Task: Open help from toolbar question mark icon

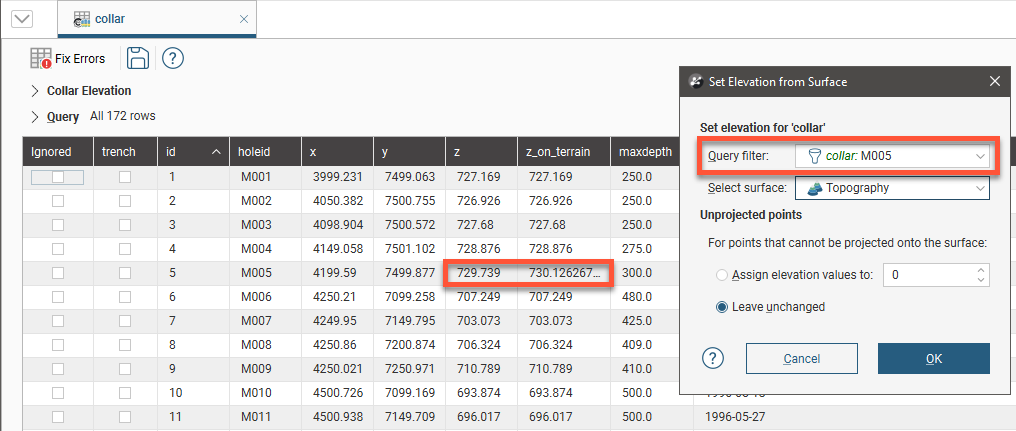Action: pos(172,59)
